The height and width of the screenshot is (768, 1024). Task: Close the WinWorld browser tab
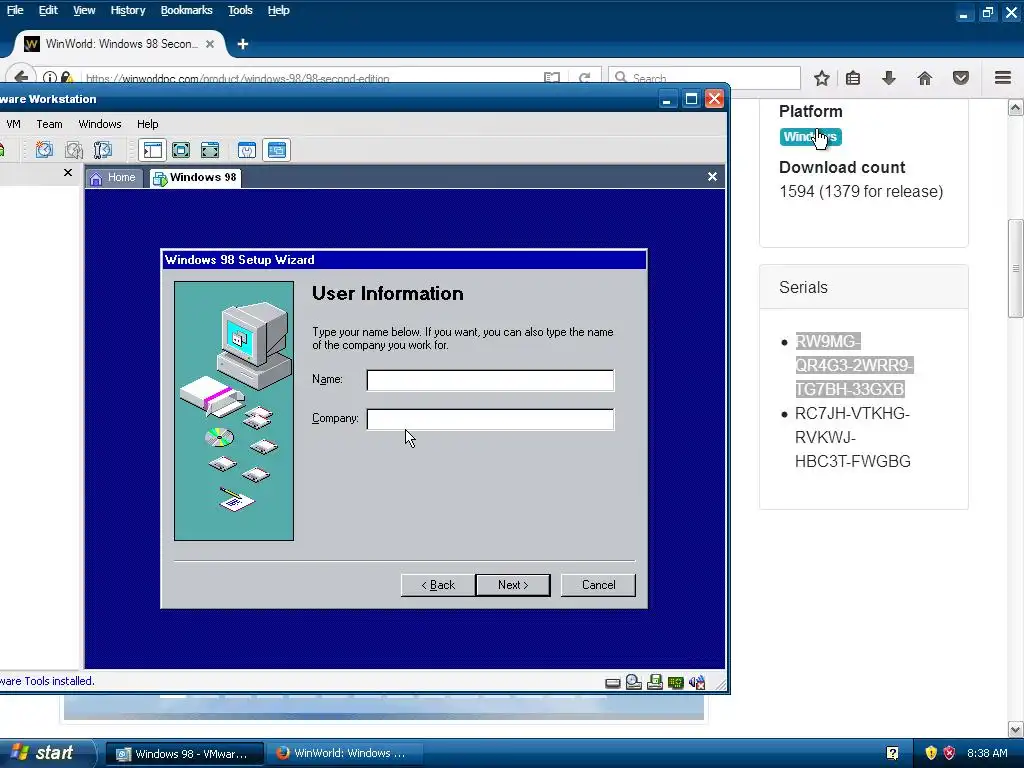tap(210, 44)
